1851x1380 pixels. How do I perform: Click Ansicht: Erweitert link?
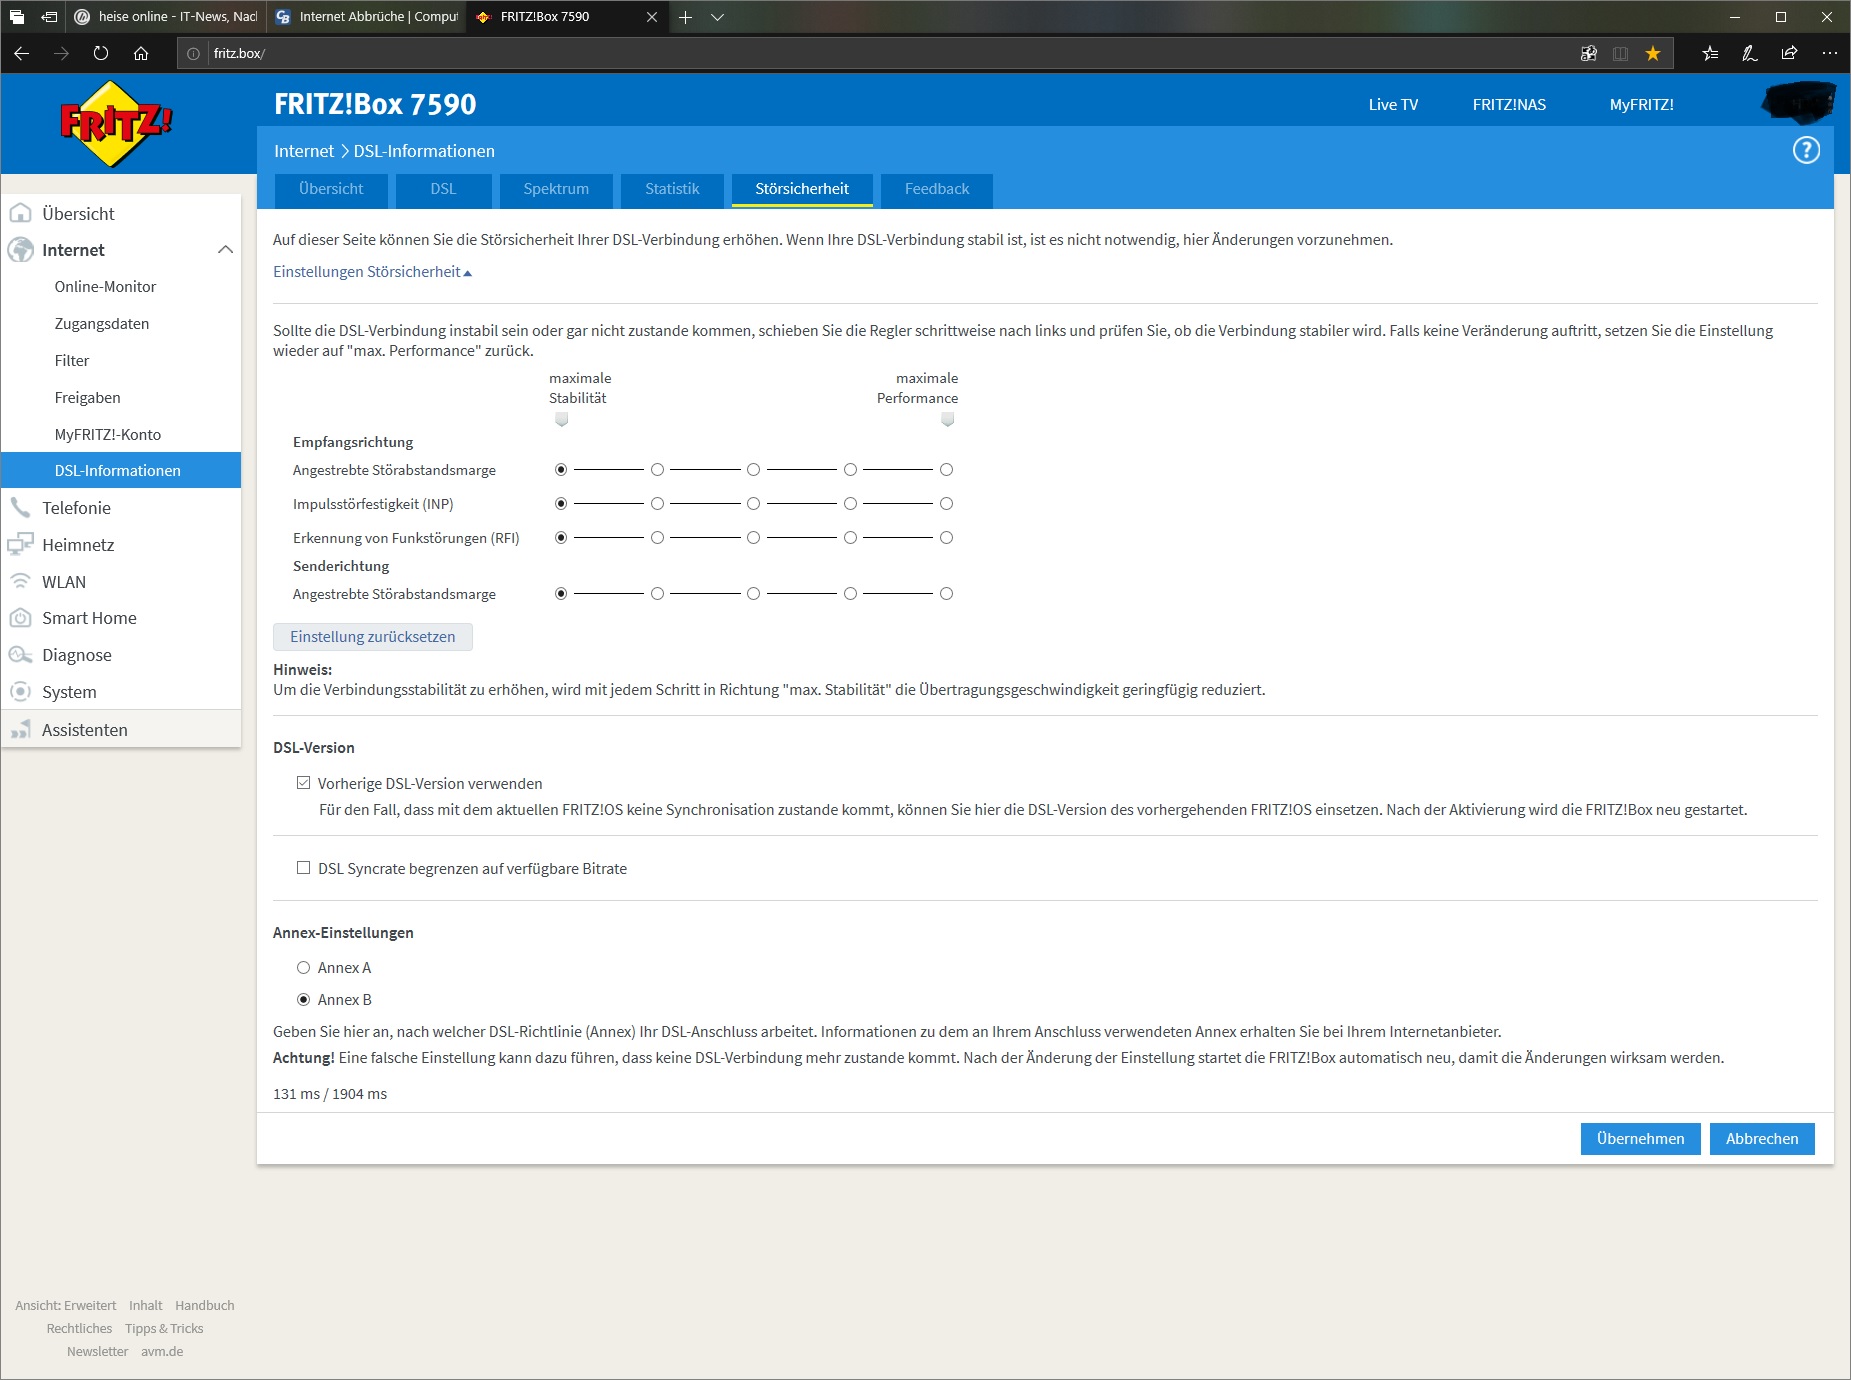[66, 1305]
